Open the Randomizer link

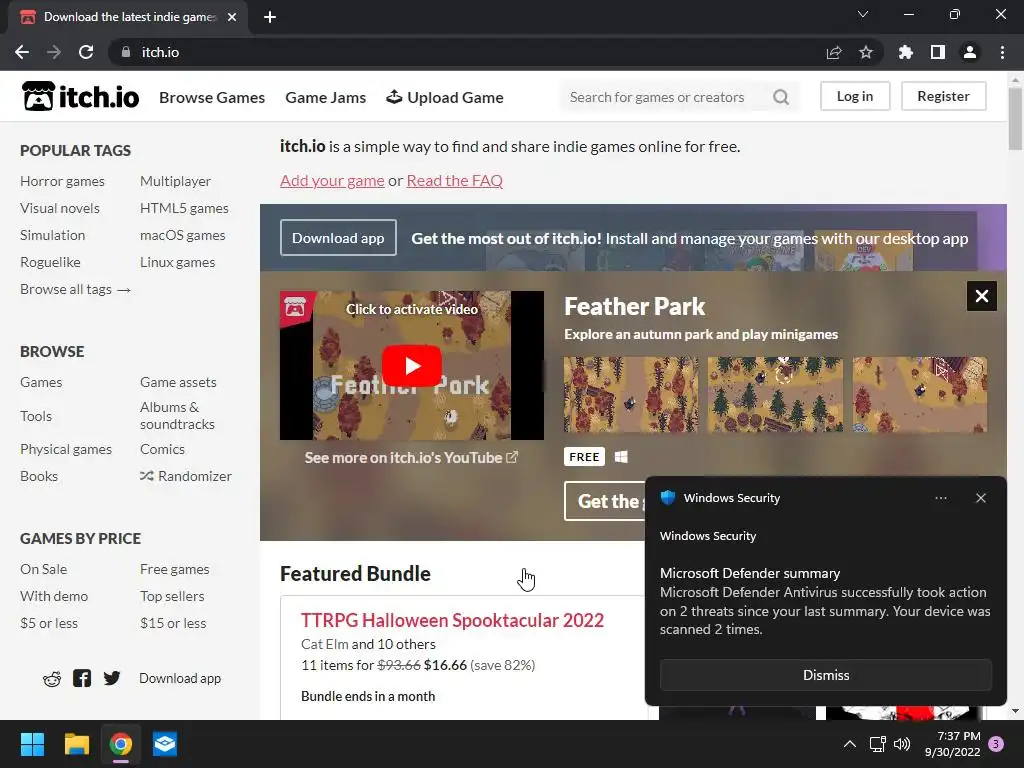coord(186,476)
